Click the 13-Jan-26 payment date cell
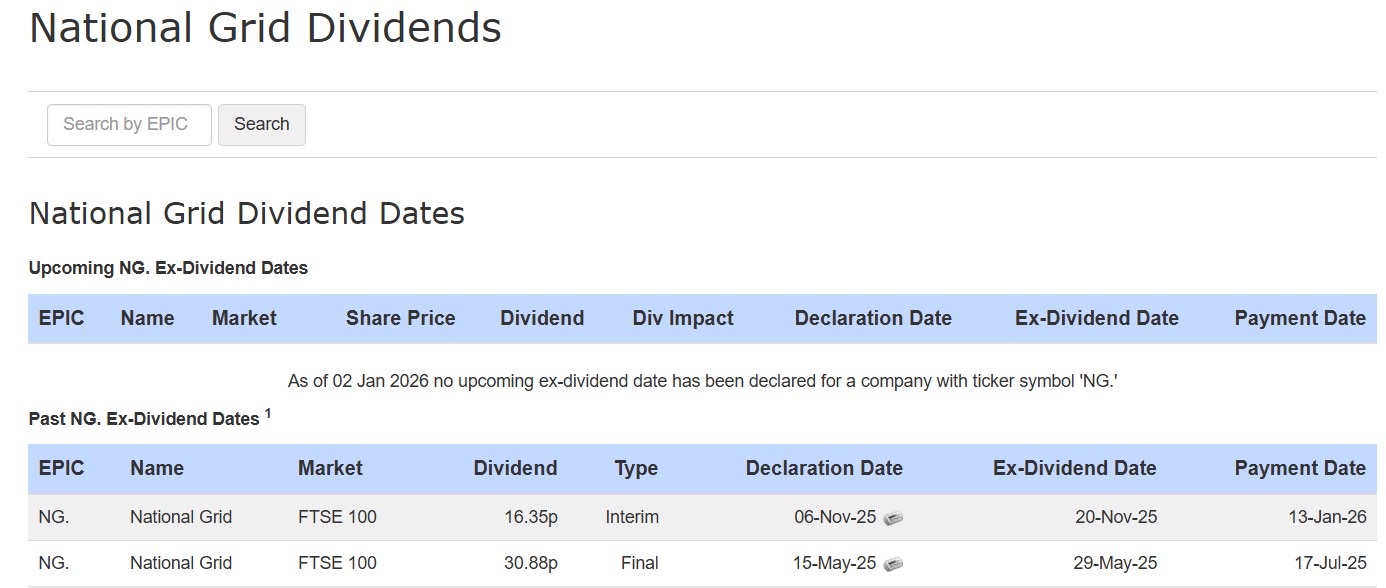This screenshot has width=1386, height=588. [x=1328, y=518]
